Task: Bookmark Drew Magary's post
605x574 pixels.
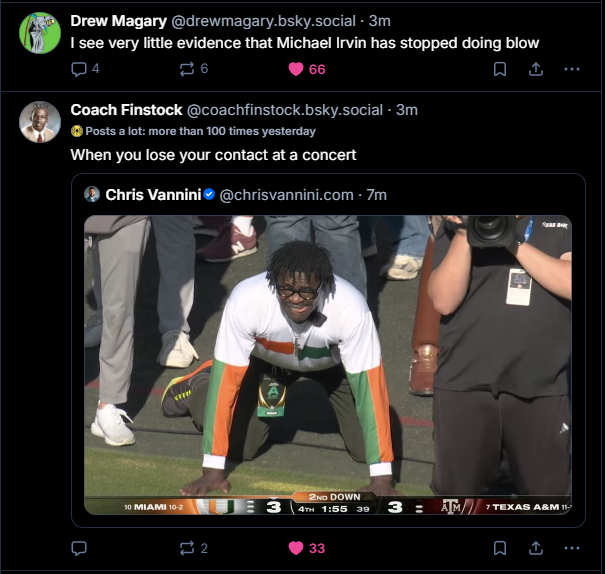Action: (500, 69)
